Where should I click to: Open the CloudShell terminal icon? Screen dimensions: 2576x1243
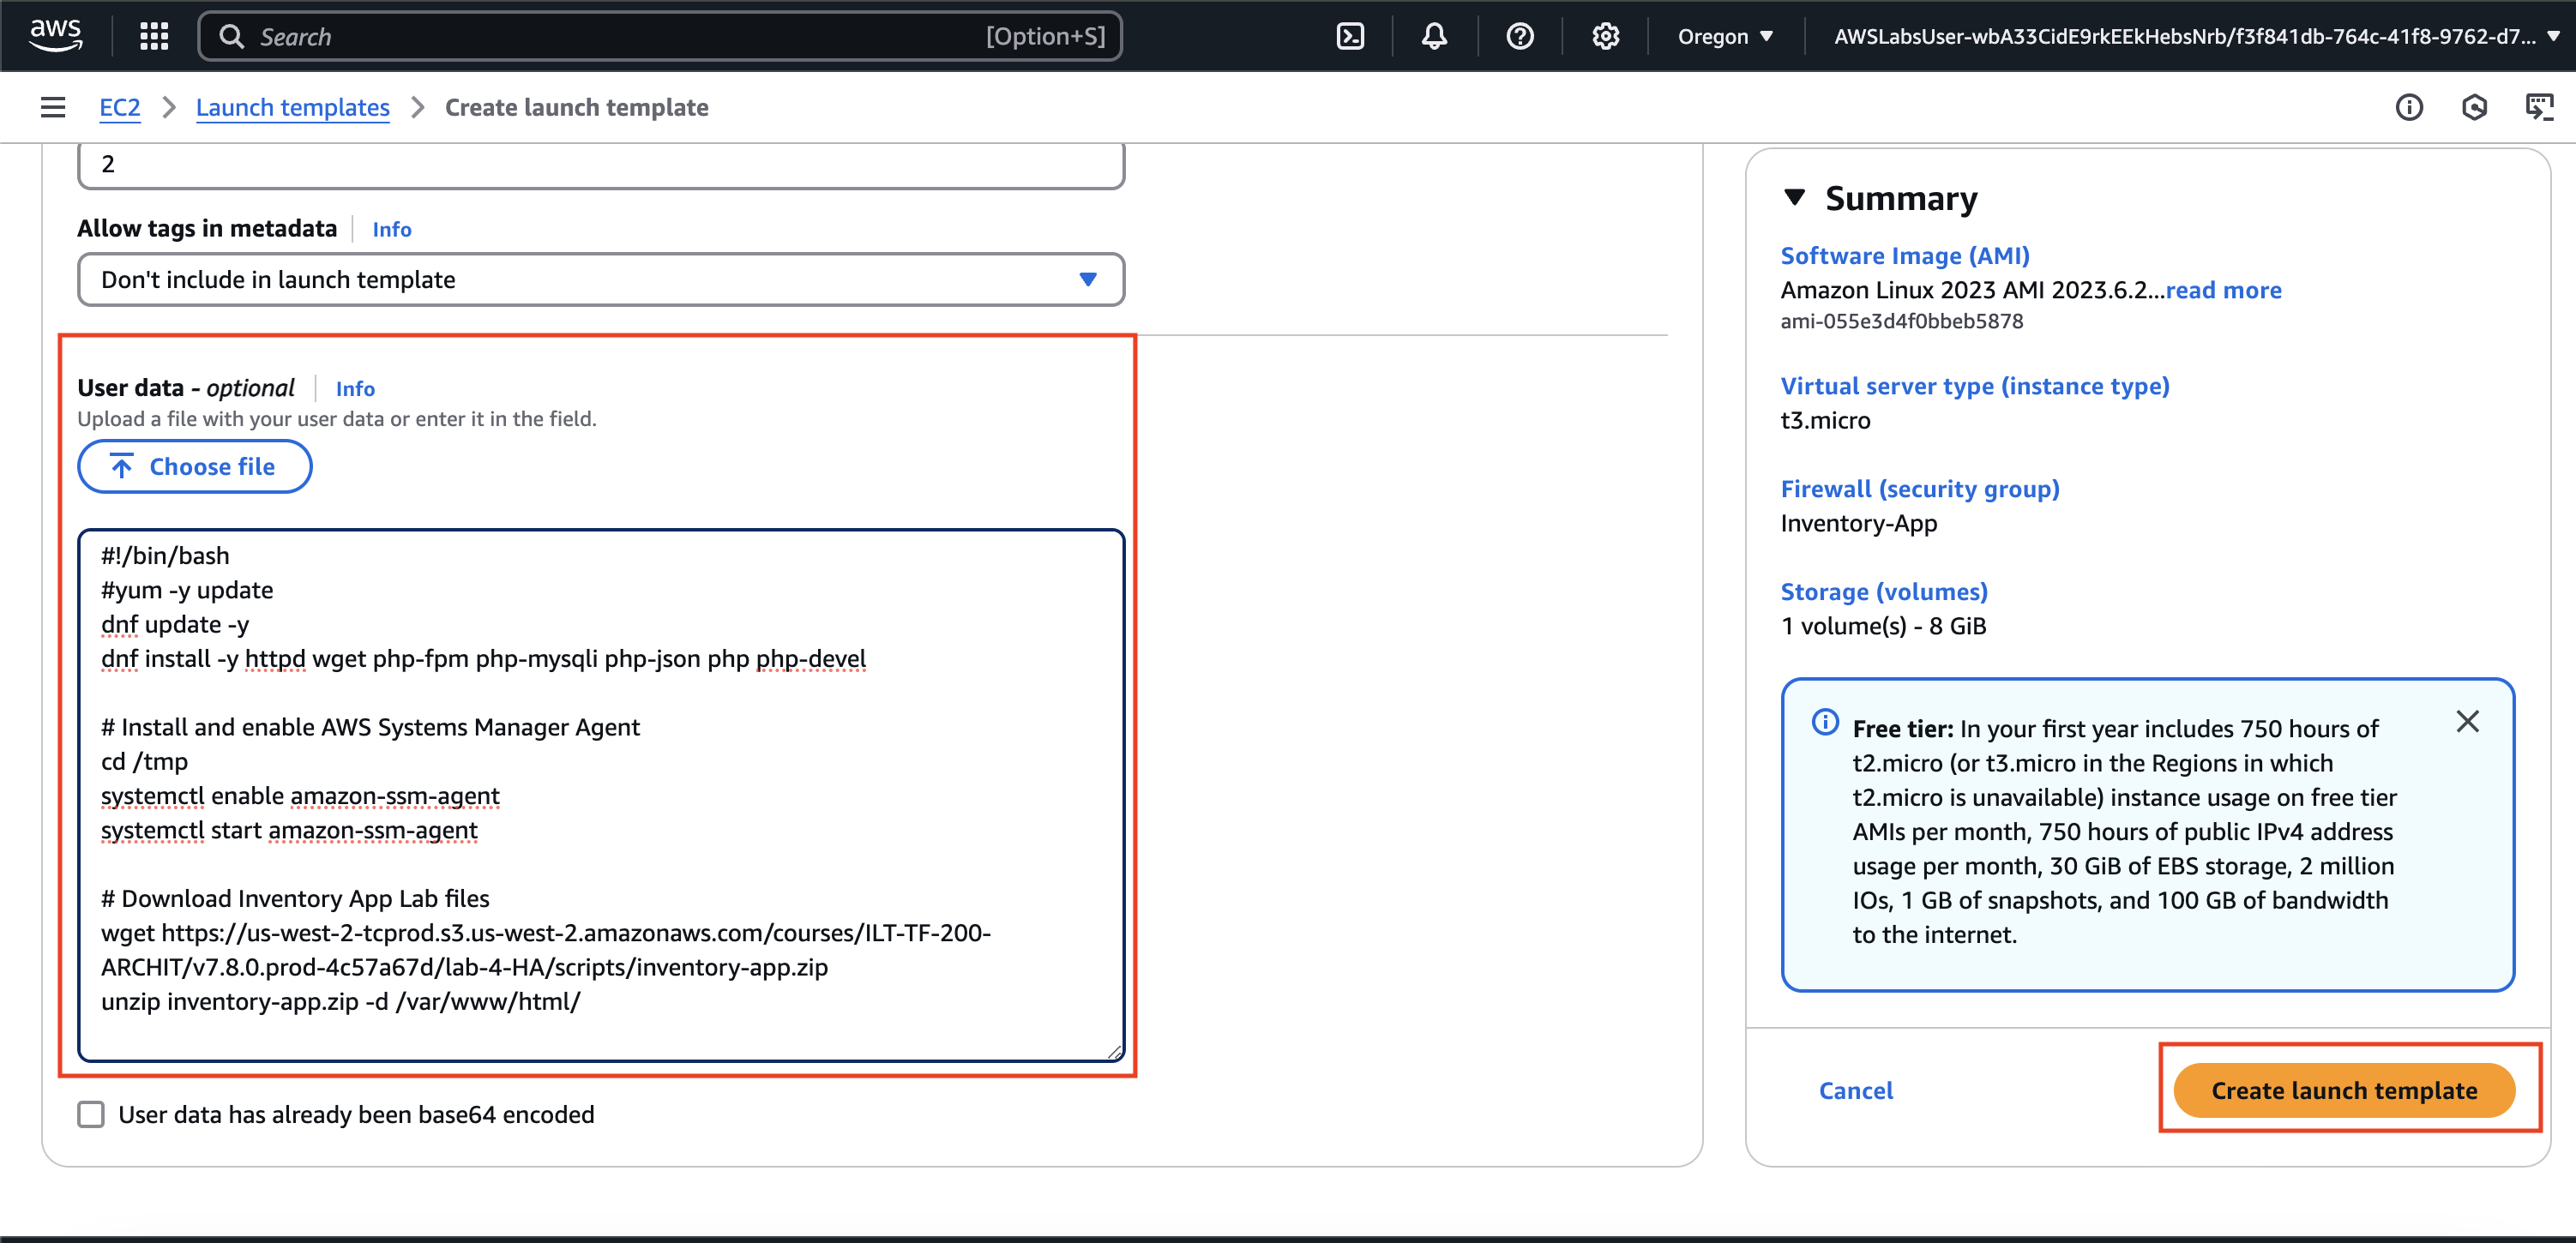click(x=1350, y=36)
